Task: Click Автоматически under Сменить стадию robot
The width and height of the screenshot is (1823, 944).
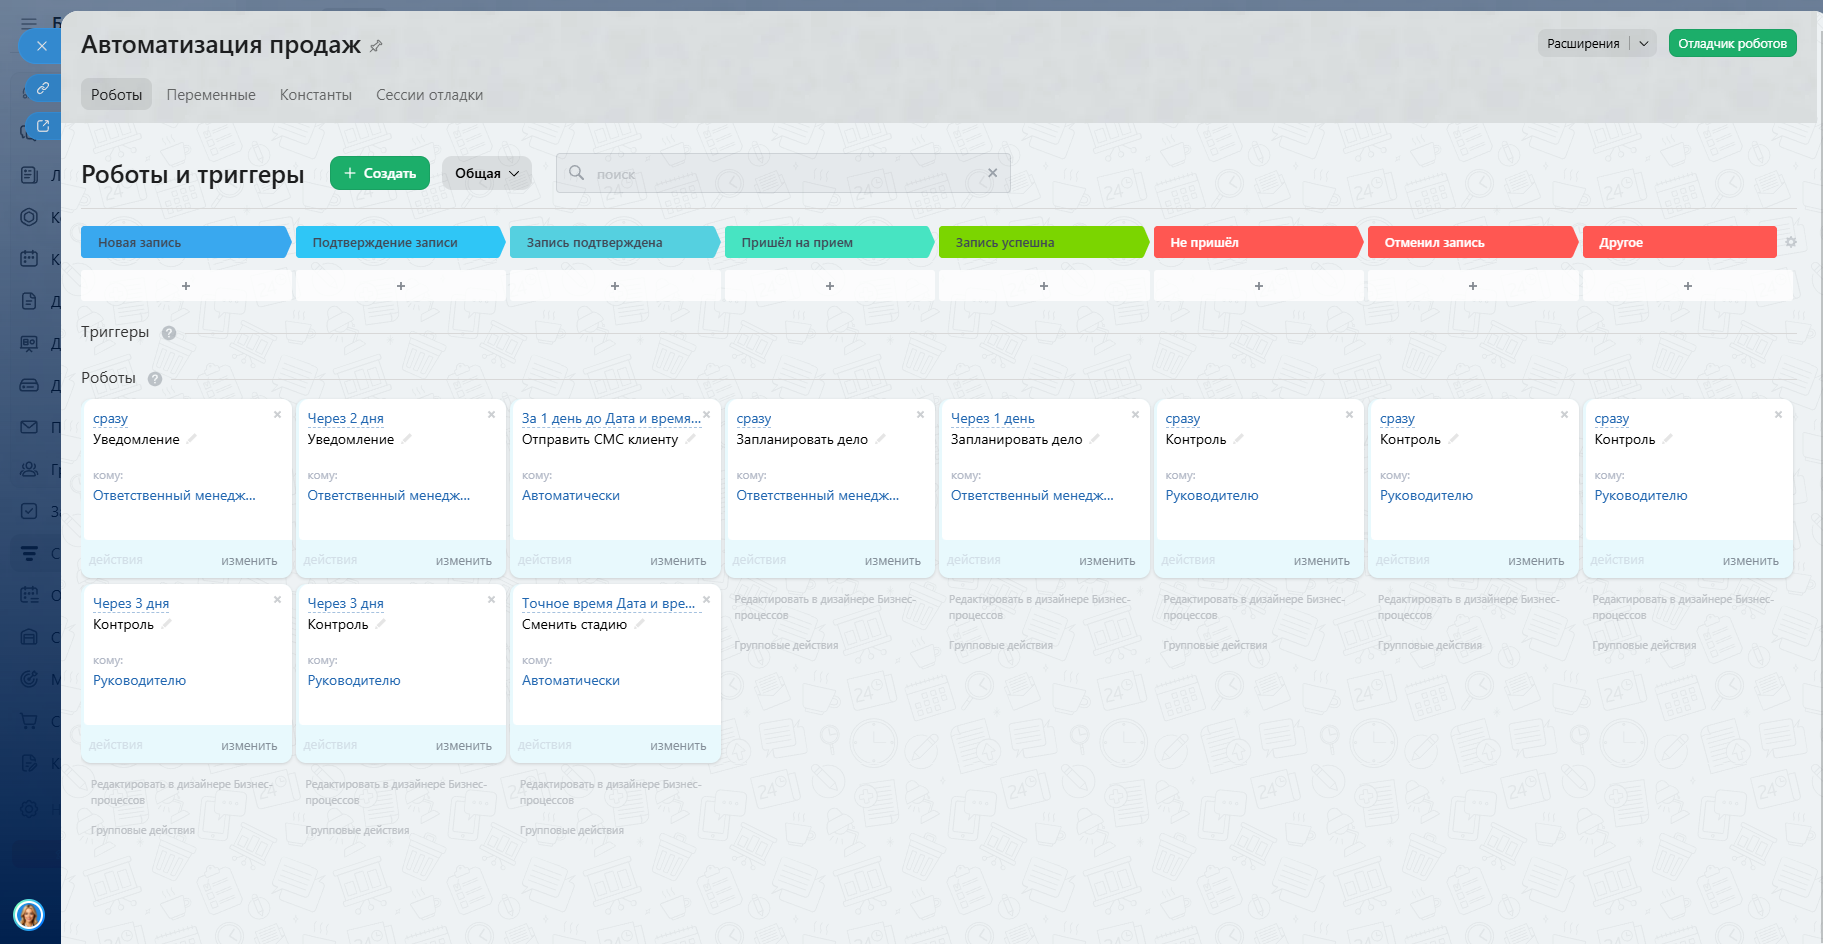Action: [571, 680]
